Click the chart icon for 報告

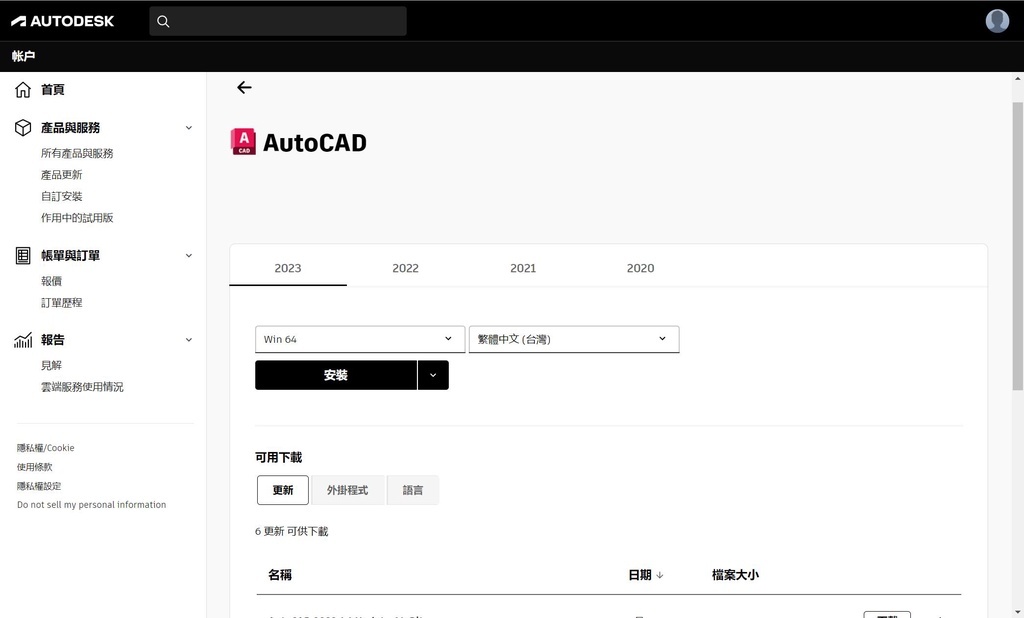coord(23,340)
